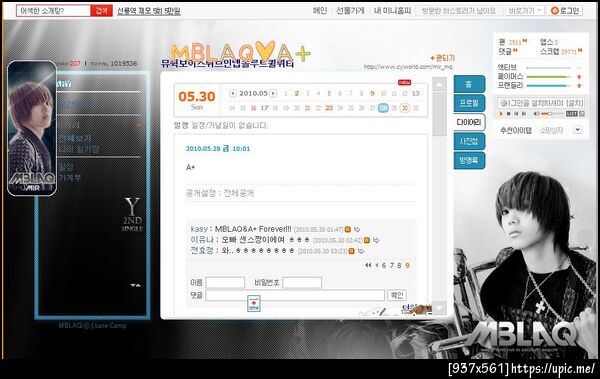This screenshot has width=600, height=379.
Task: Mute the BGM player speaker icon
Action: (536, 114)
